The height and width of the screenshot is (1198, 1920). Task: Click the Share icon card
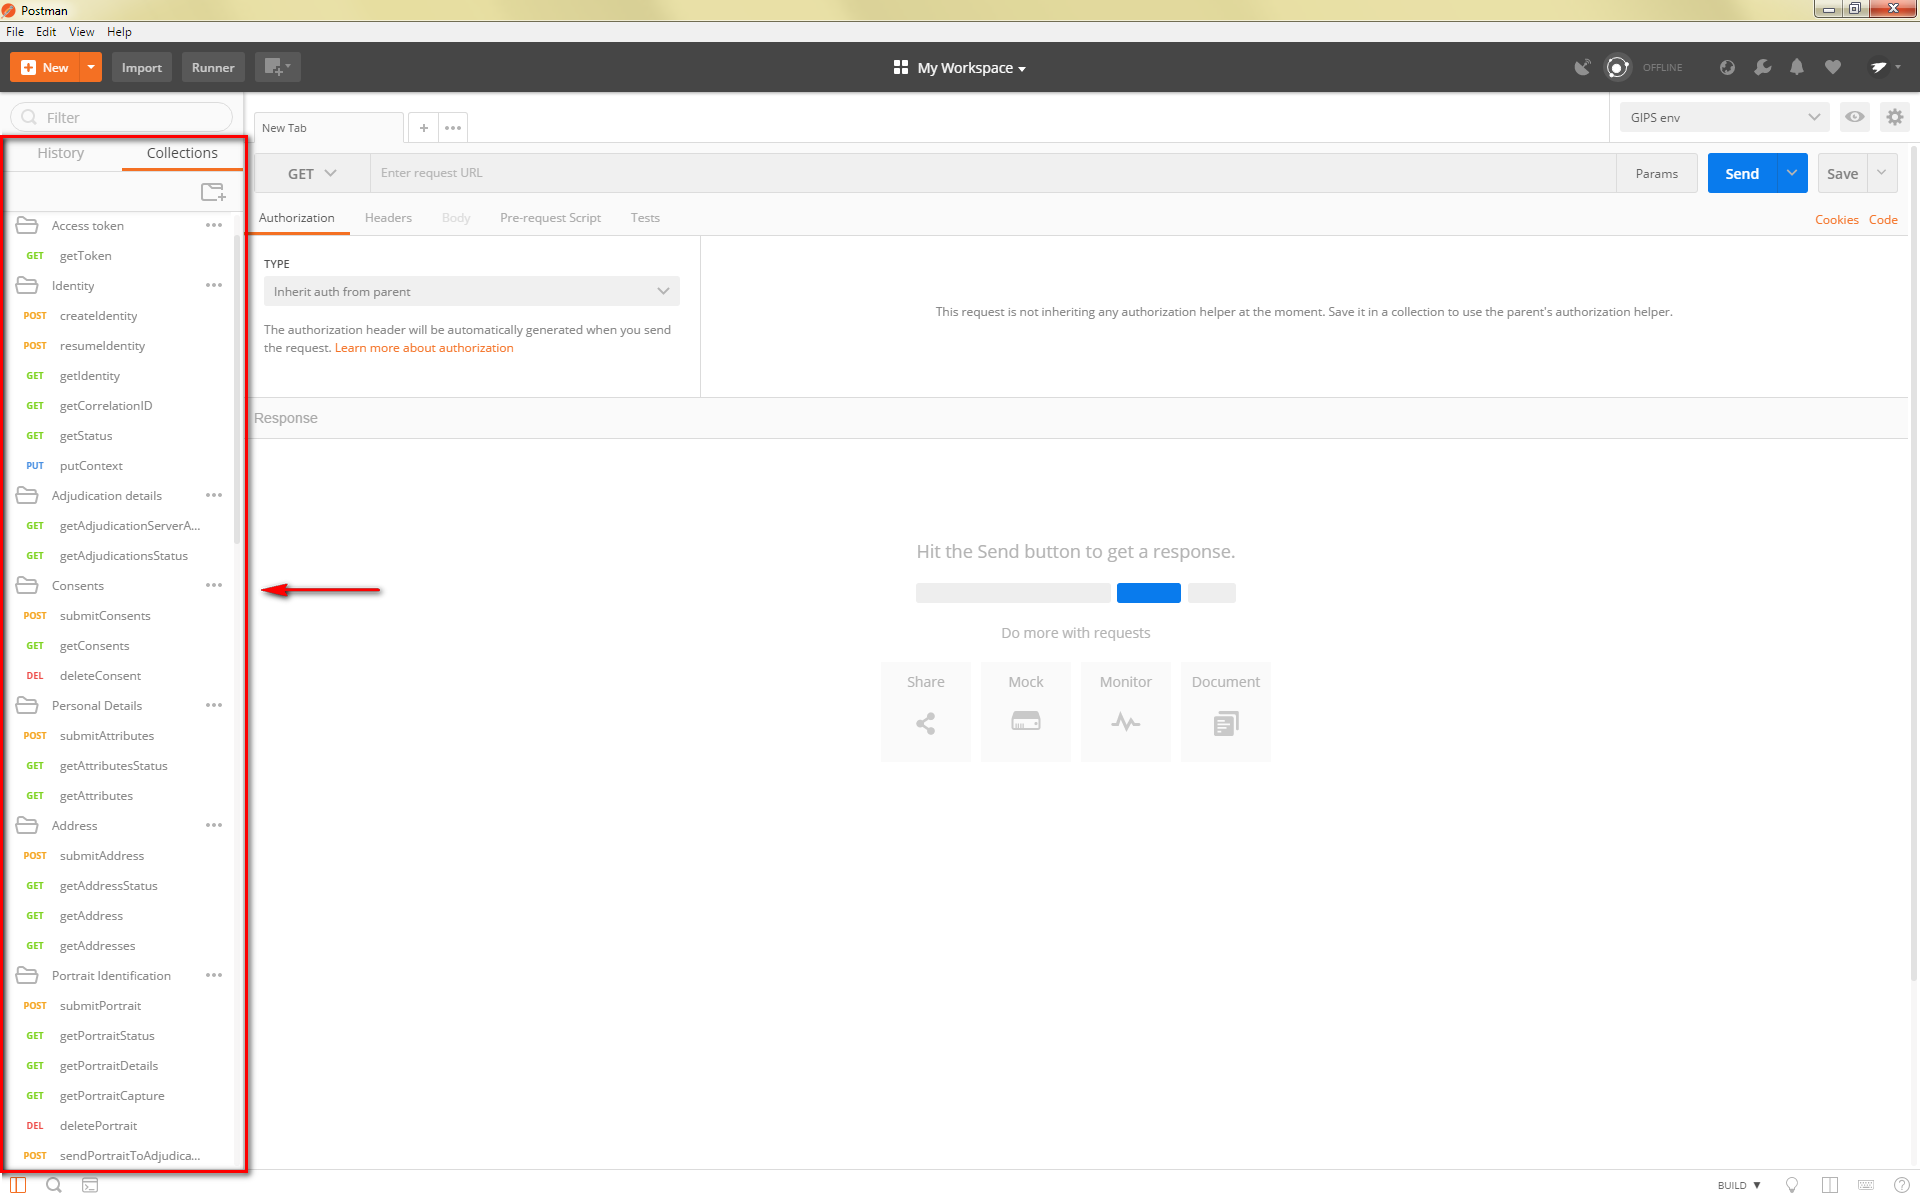point(926,711)
